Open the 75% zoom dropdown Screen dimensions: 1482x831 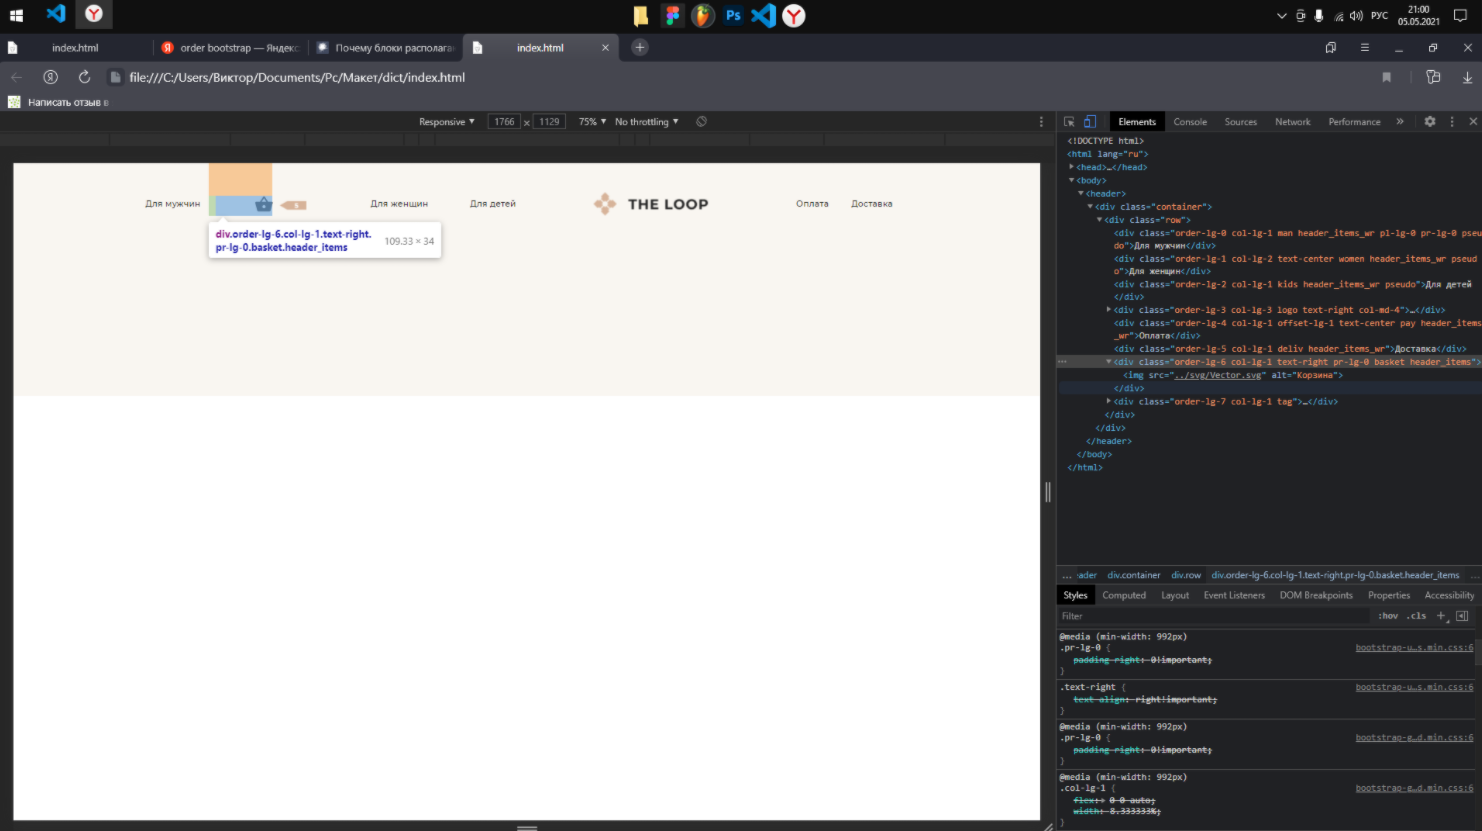click(592, 122)
